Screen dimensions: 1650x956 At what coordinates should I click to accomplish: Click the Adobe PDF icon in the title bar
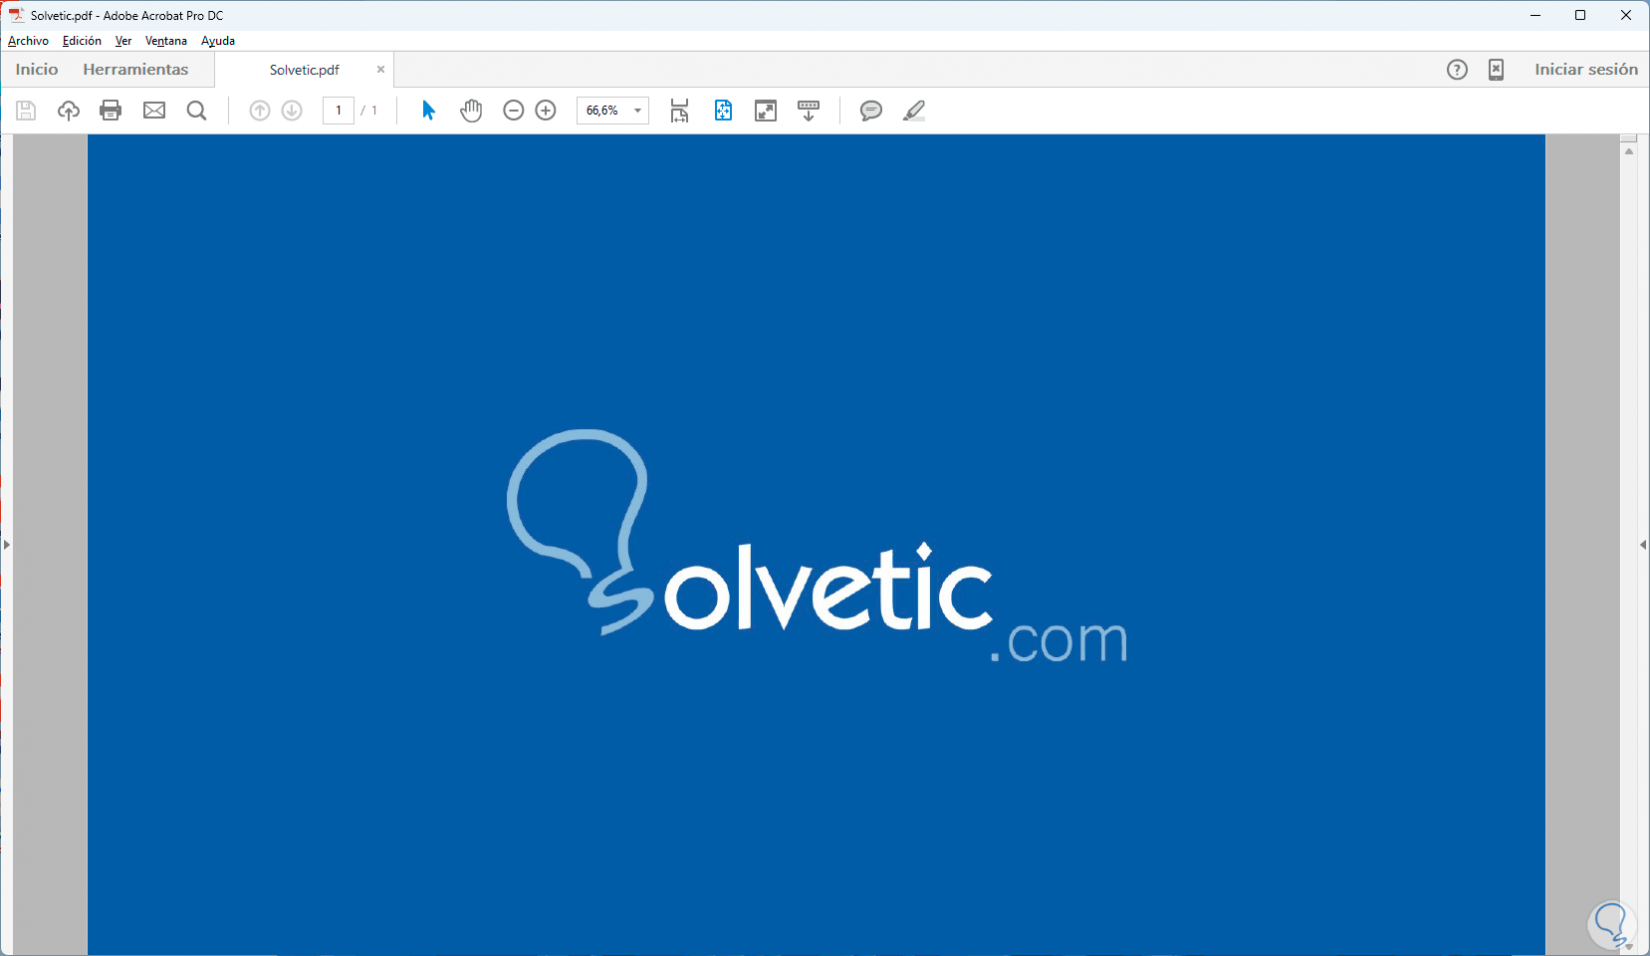16,15
